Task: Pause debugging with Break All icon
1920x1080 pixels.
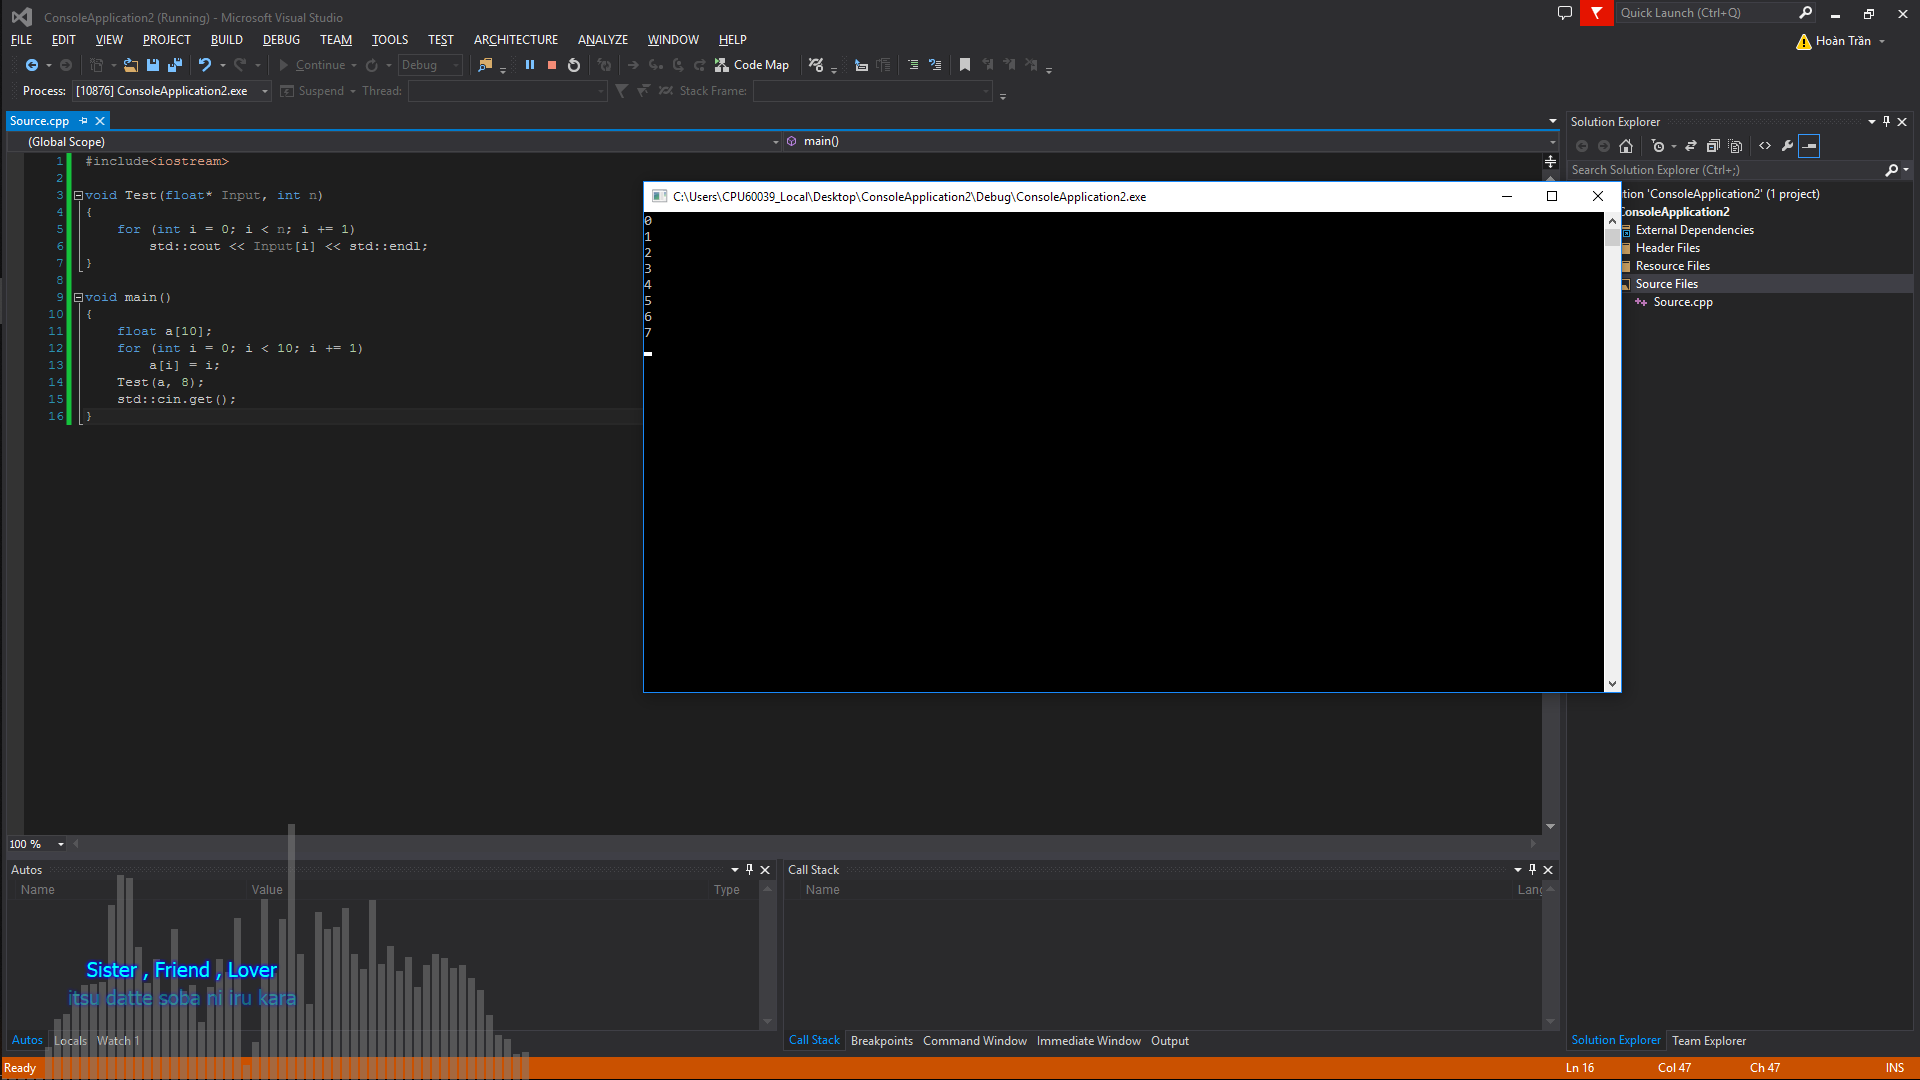Action: pyautogui.click(x=530, y=65)
